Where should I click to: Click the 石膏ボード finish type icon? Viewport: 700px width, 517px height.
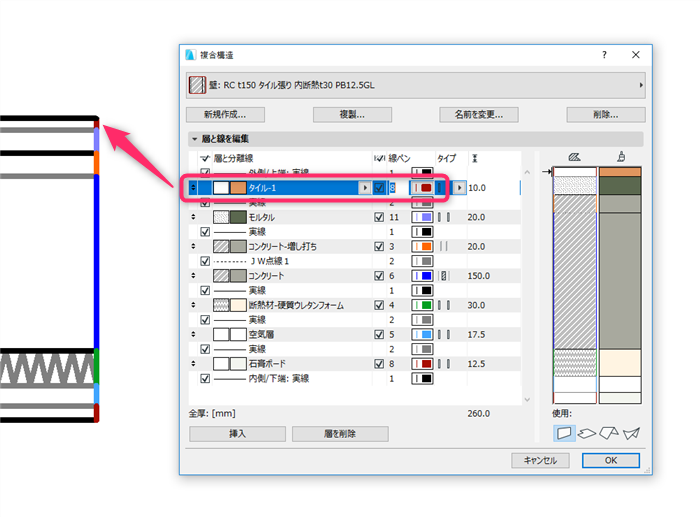(x=444, y=364)
